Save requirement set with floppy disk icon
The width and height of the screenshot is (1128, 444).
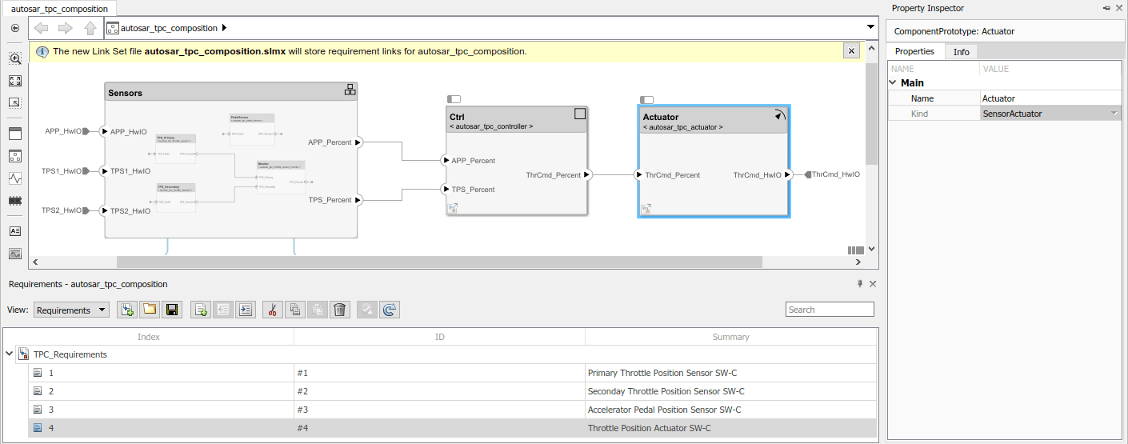(172, 310)
